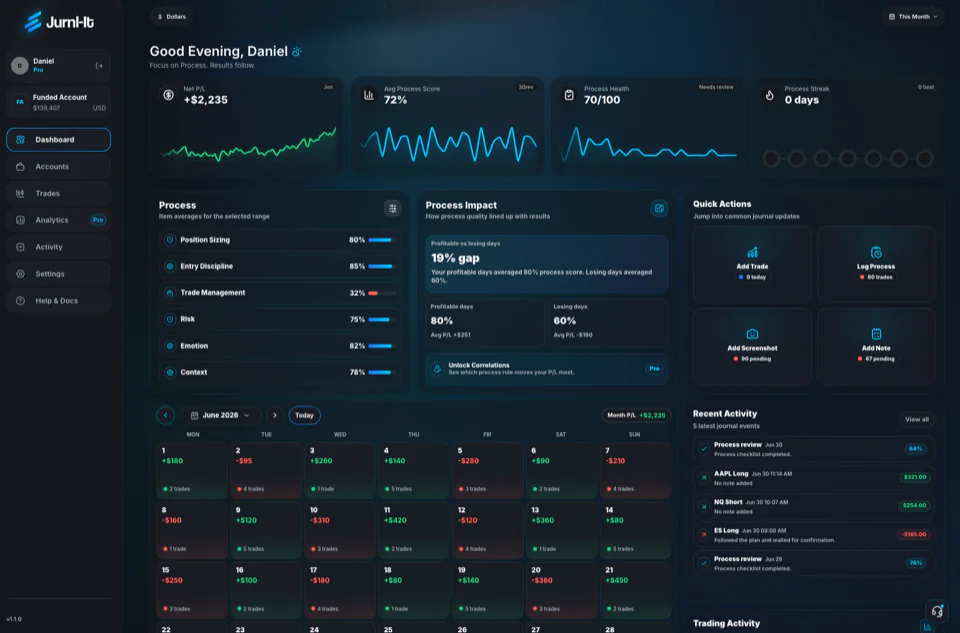Click the Add Note quick action
The height and width of the screenshot is (633, 960).
(876, 346)
